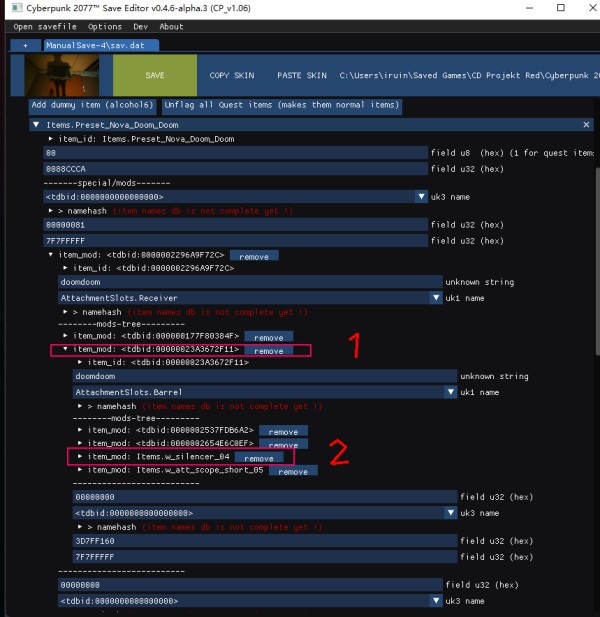600x617 pixels.
Task: Remove the Items.w_silencer_04 mod
Action: click(259, 457)
